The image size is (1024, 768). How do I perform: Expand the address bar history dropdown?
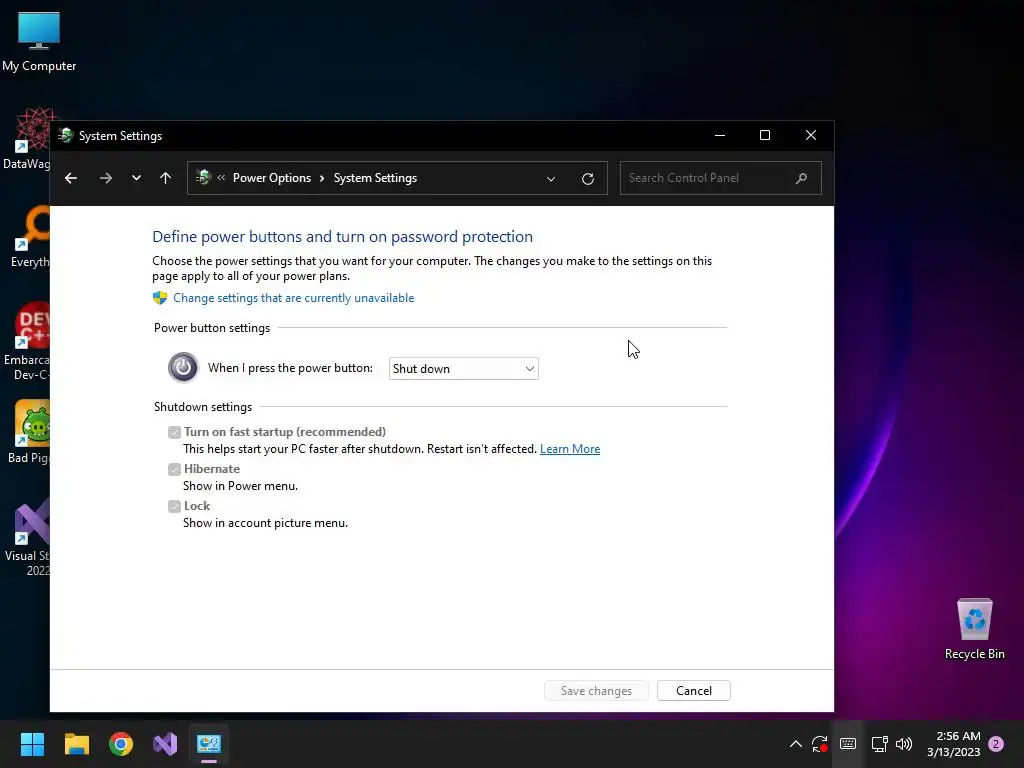click(551, 179)
